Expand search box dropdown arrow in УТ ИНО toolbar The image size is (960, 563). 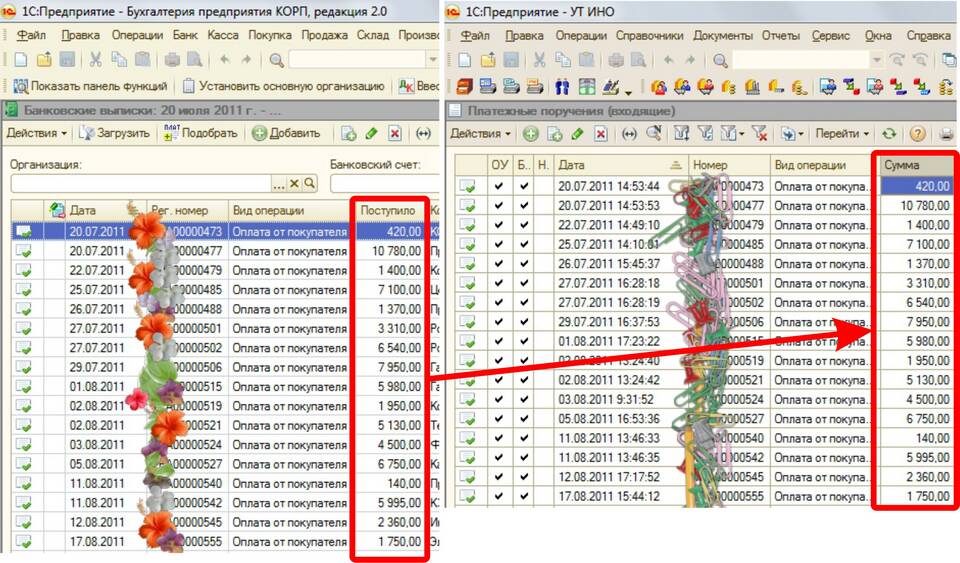click(876, 60)
